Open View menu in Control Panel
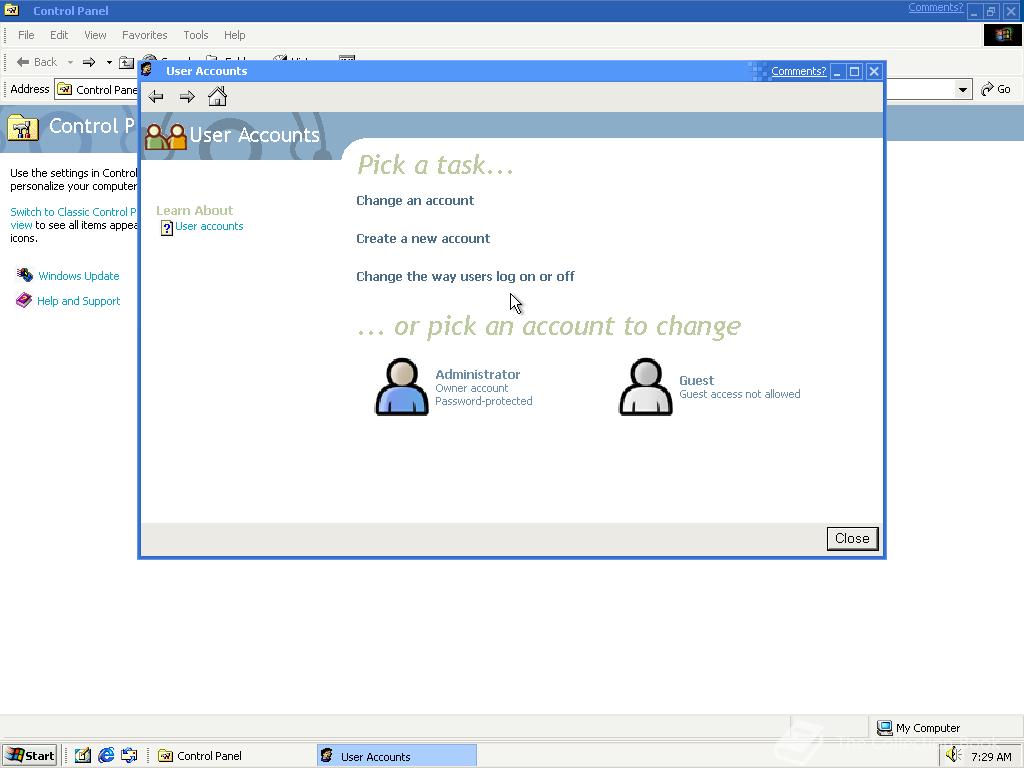Image resolution: width=1024 pixels, height=768 pixels. click(95, 35)
